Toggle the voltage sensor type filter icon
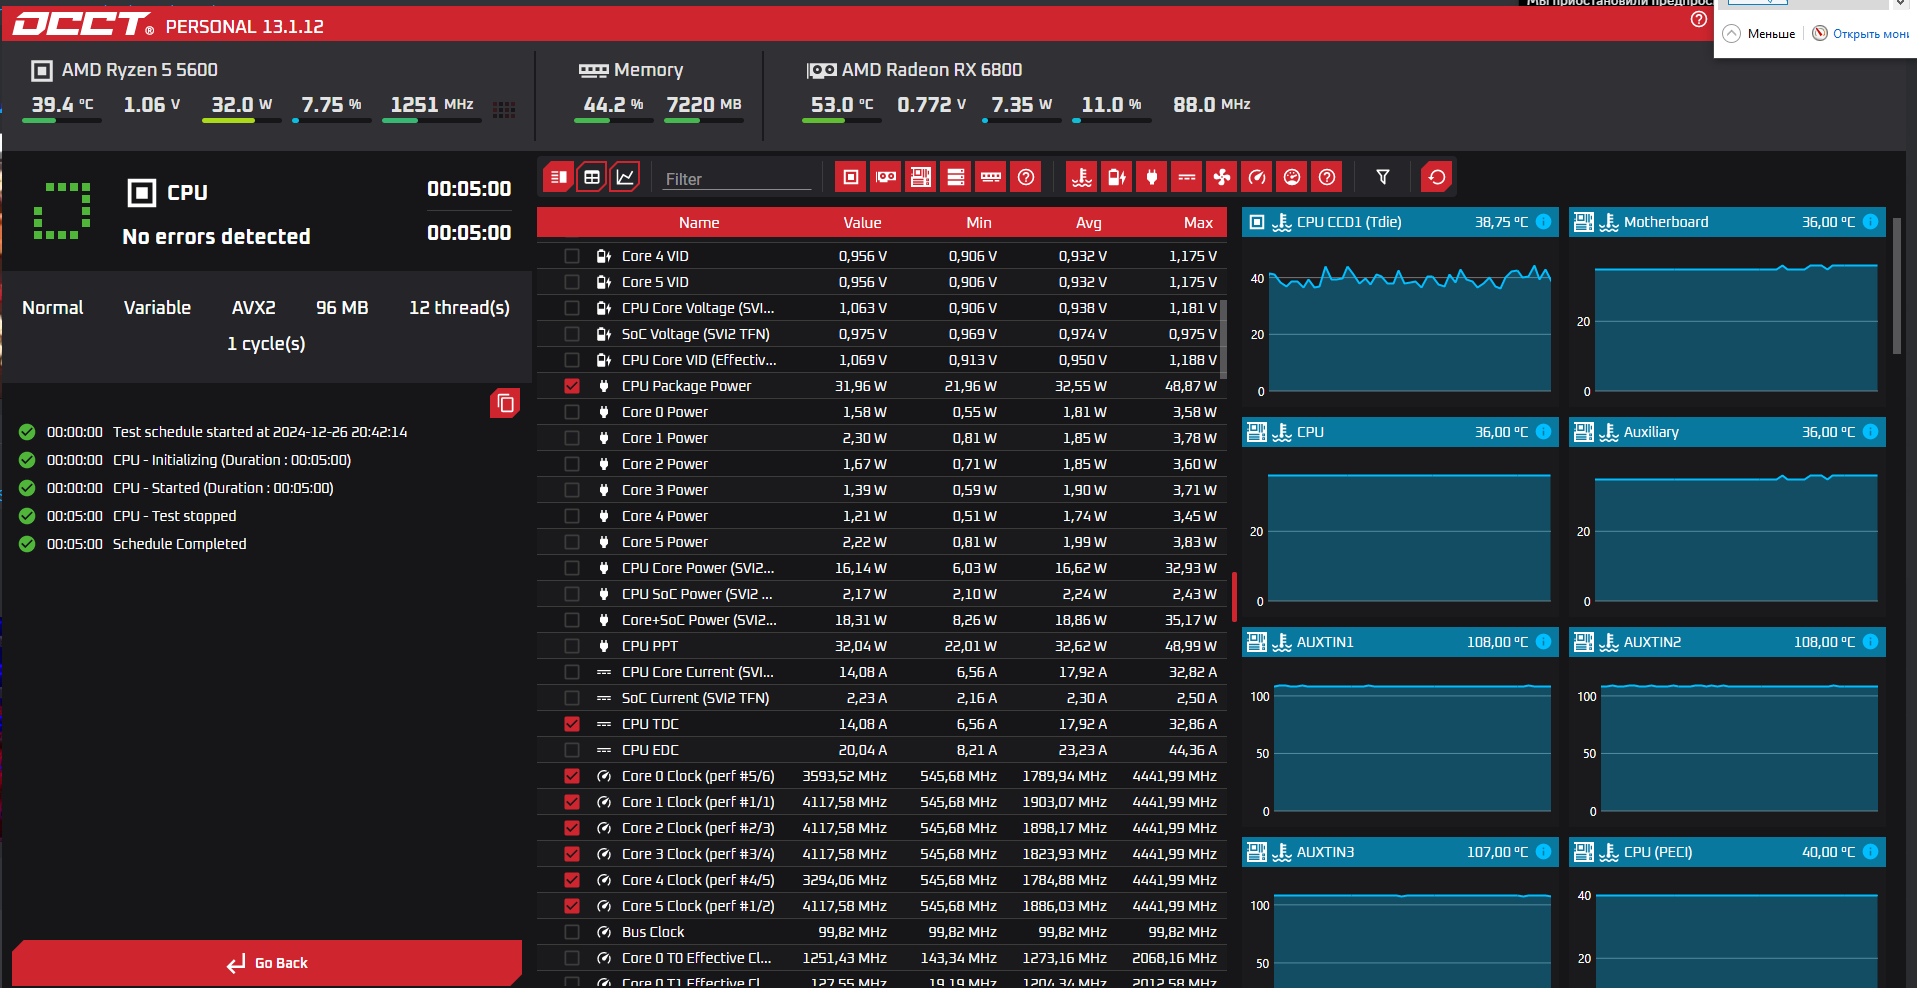The height and width of the screenshot is (988, 1917). coord(1117,177)
